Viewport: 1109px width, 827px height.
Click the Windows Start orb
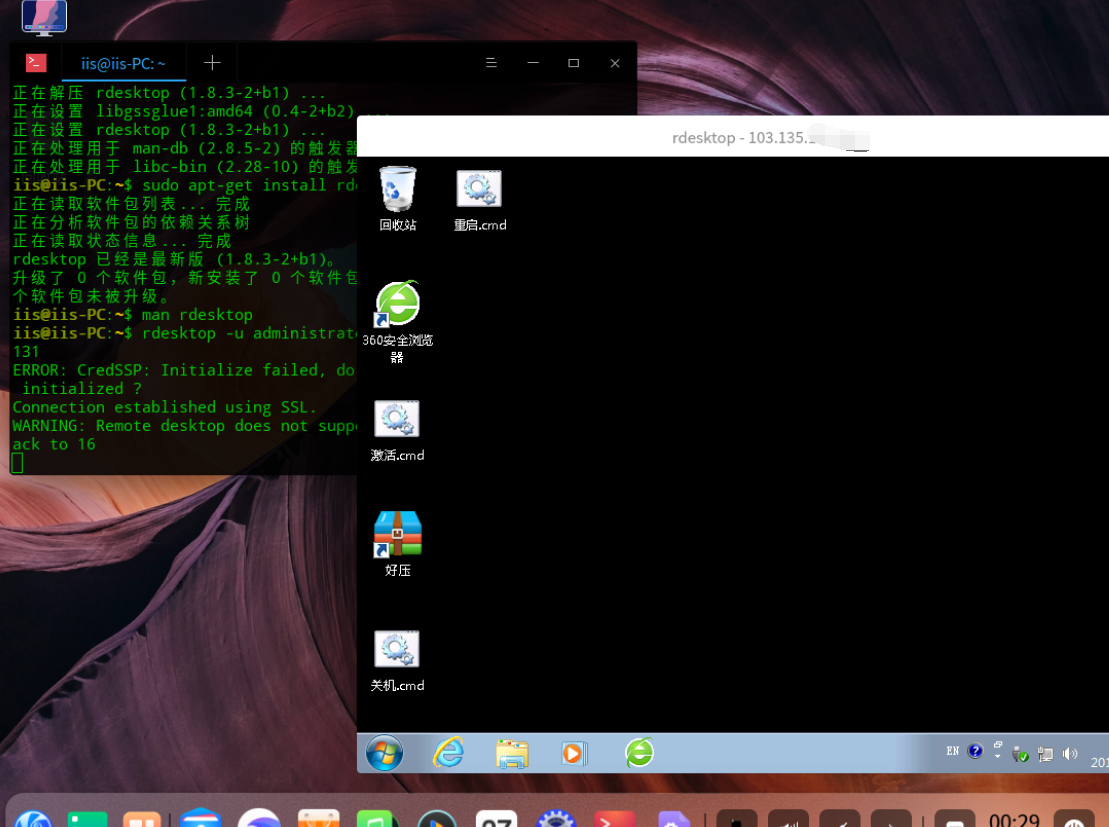click(x=384, y=753)
